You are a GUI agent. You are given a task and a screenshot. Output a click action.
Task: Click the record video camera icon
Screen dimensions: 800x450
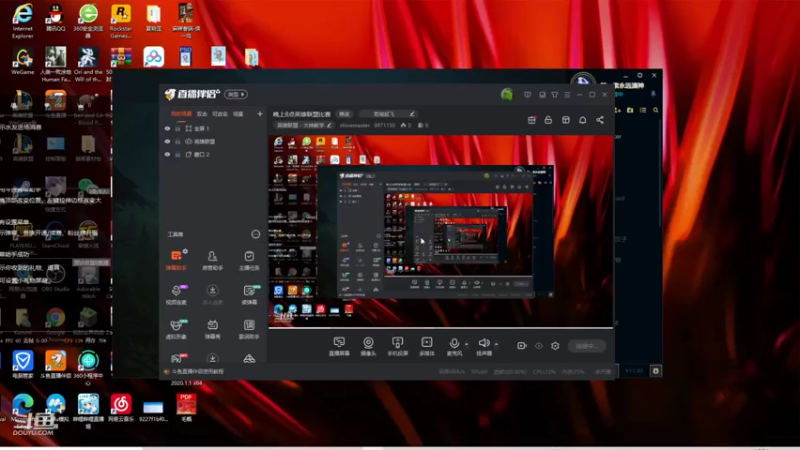coord(521,345)
